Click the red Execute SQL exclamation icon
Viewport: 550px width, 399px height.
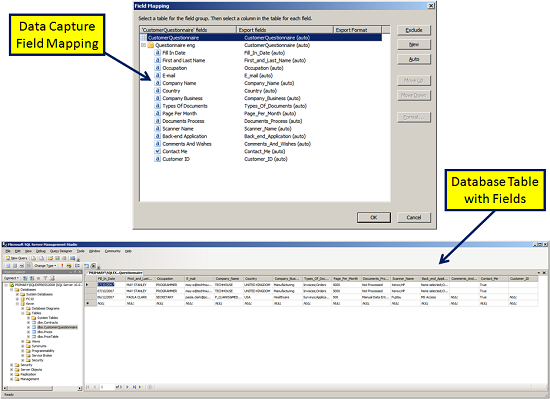(x=62, y=266)
